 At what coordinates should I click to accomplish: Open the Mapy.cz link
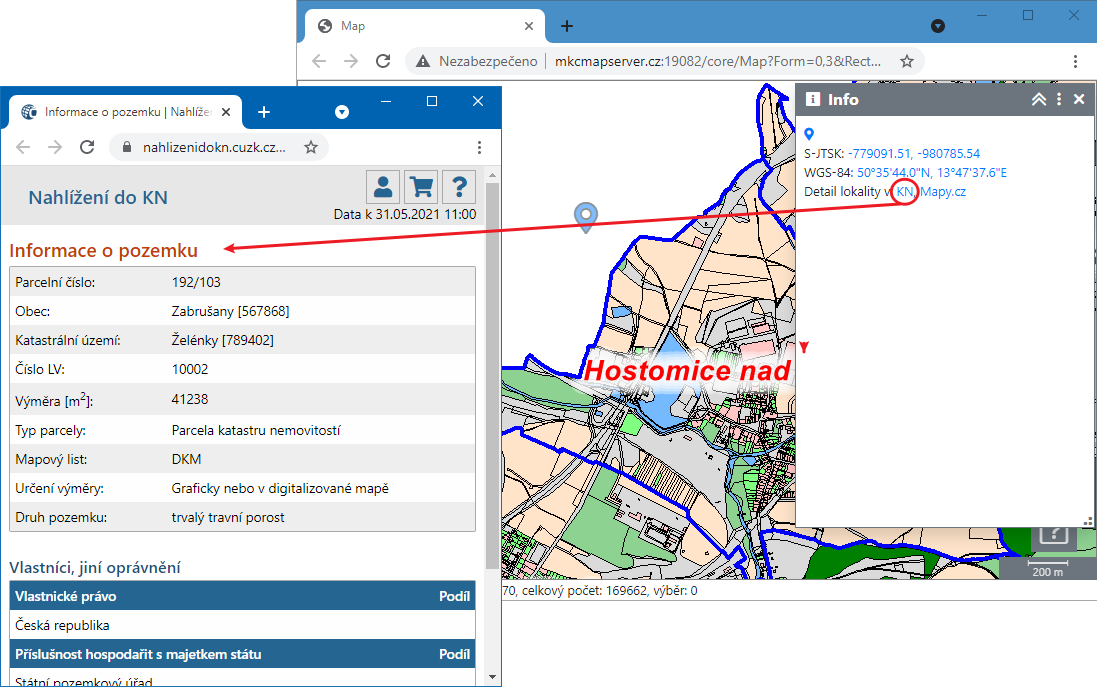click(x=942, y=191)
